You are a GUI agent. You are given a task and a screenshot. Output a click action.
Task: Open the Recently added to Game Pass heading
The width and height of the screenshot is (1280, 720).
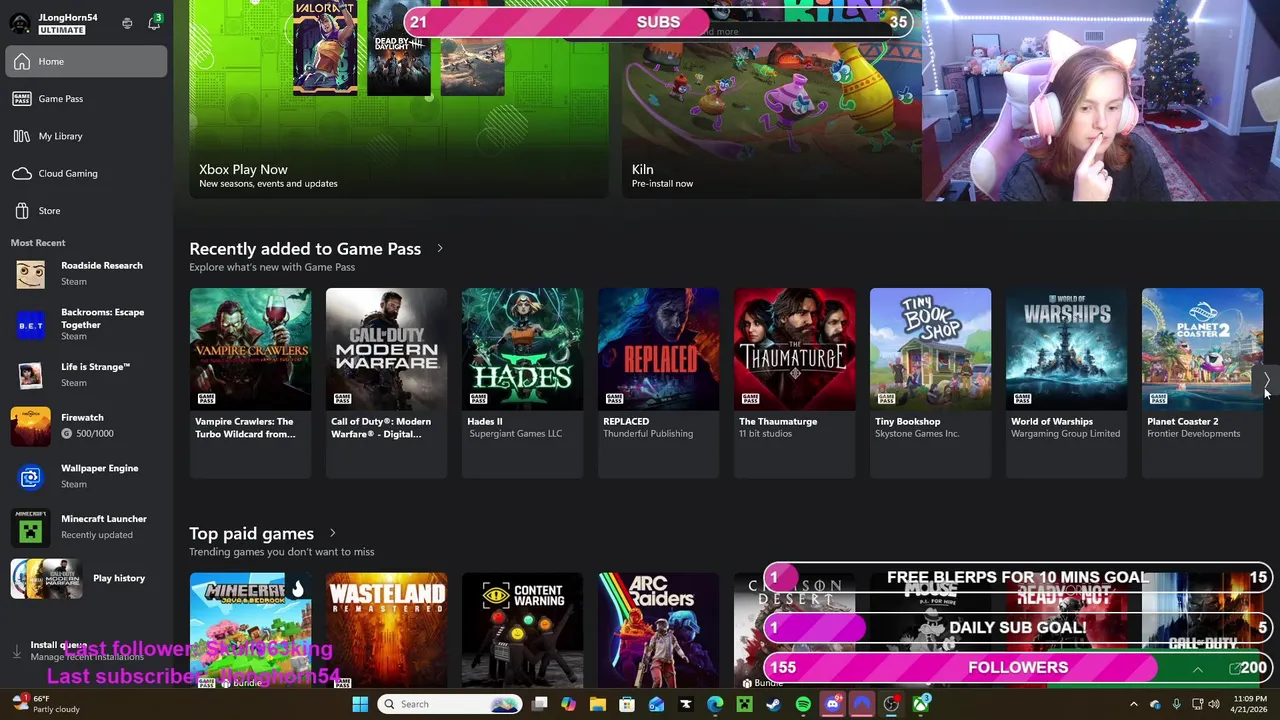(x=305, y=248)
